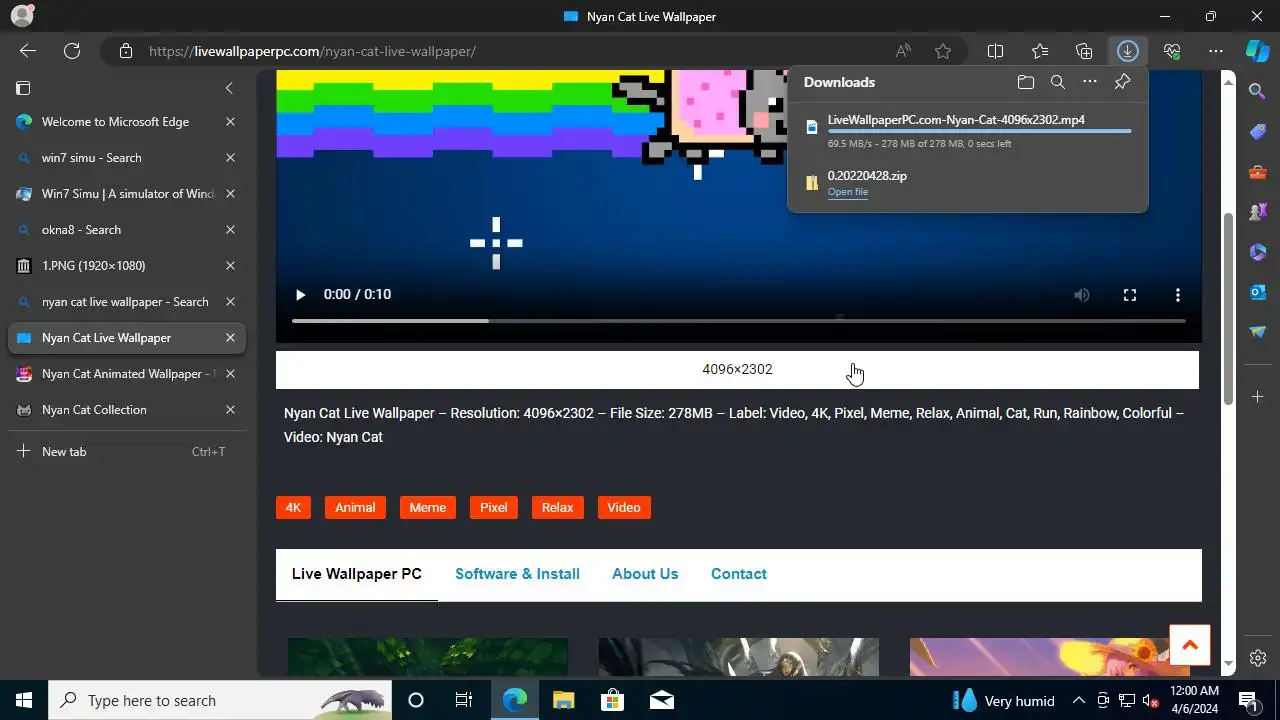The height and width of the screenshot is (720, 1280).
Task: Pin the Downloads panel
Action: 1122,82
